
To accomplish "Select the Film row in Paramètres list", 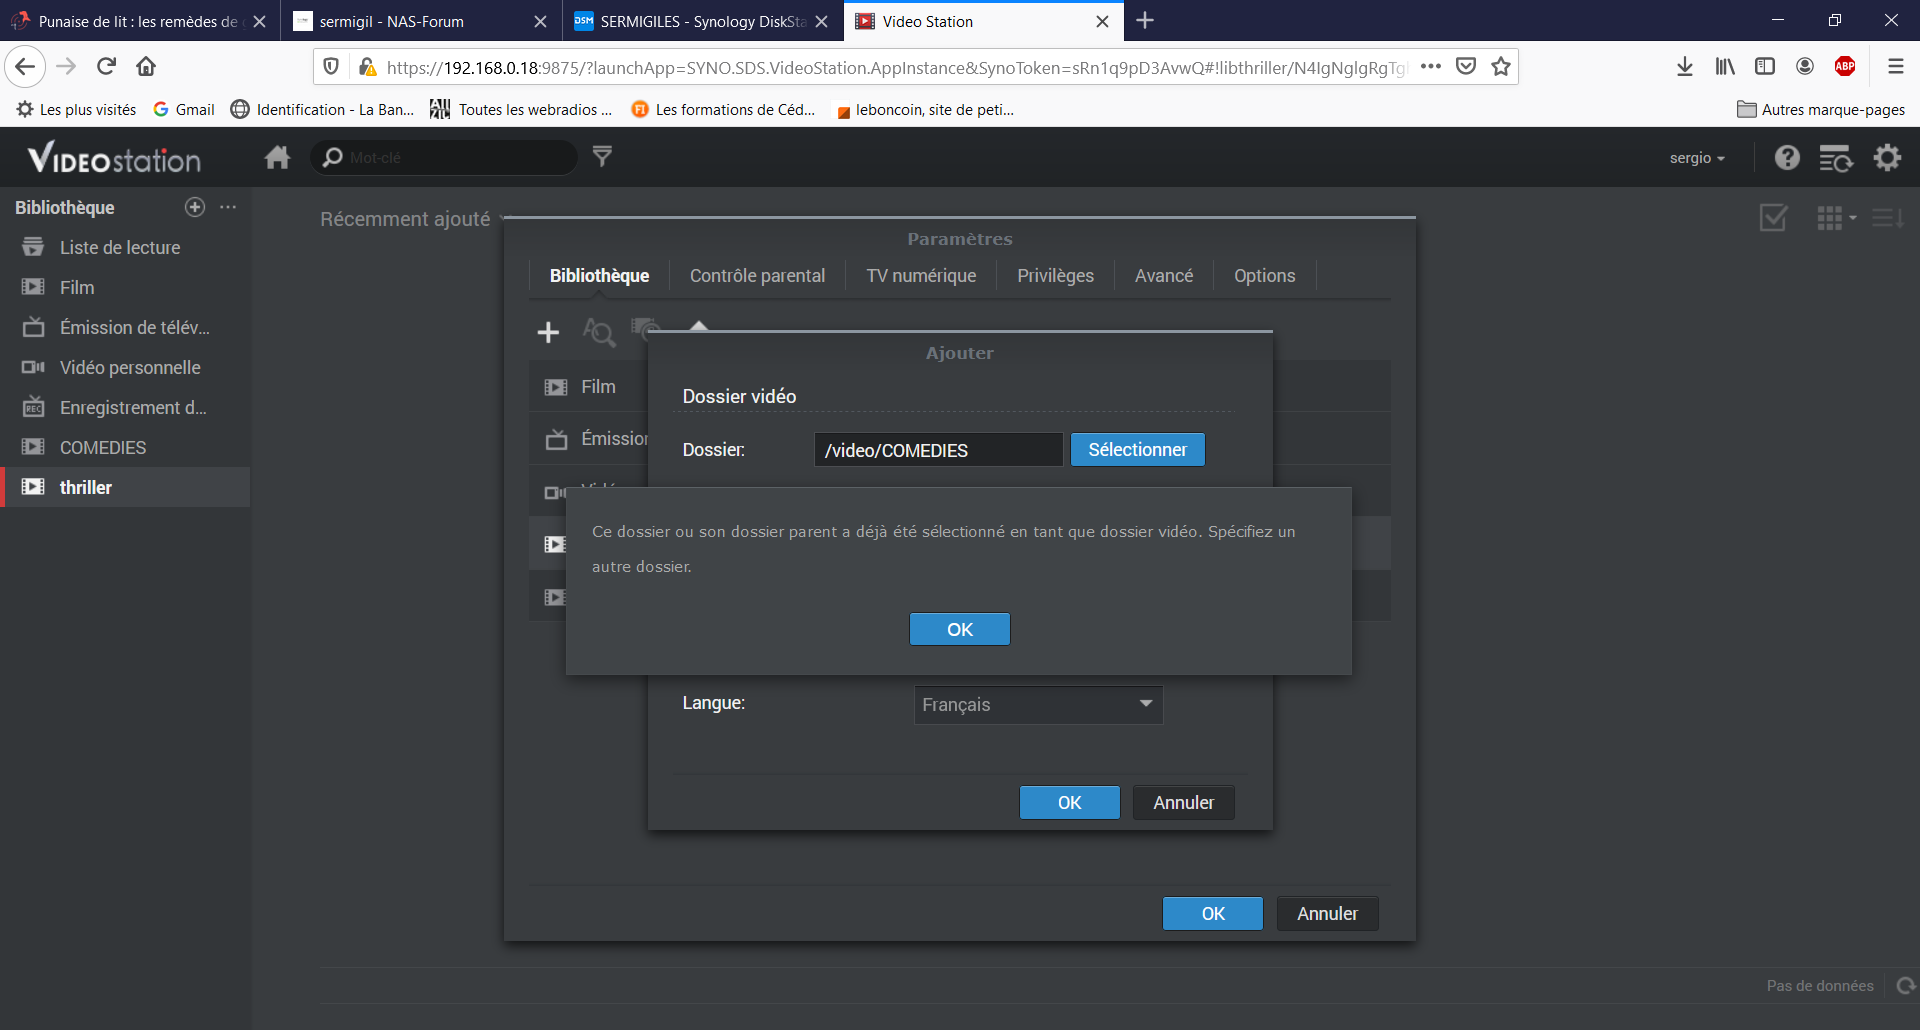I will 589,387.
